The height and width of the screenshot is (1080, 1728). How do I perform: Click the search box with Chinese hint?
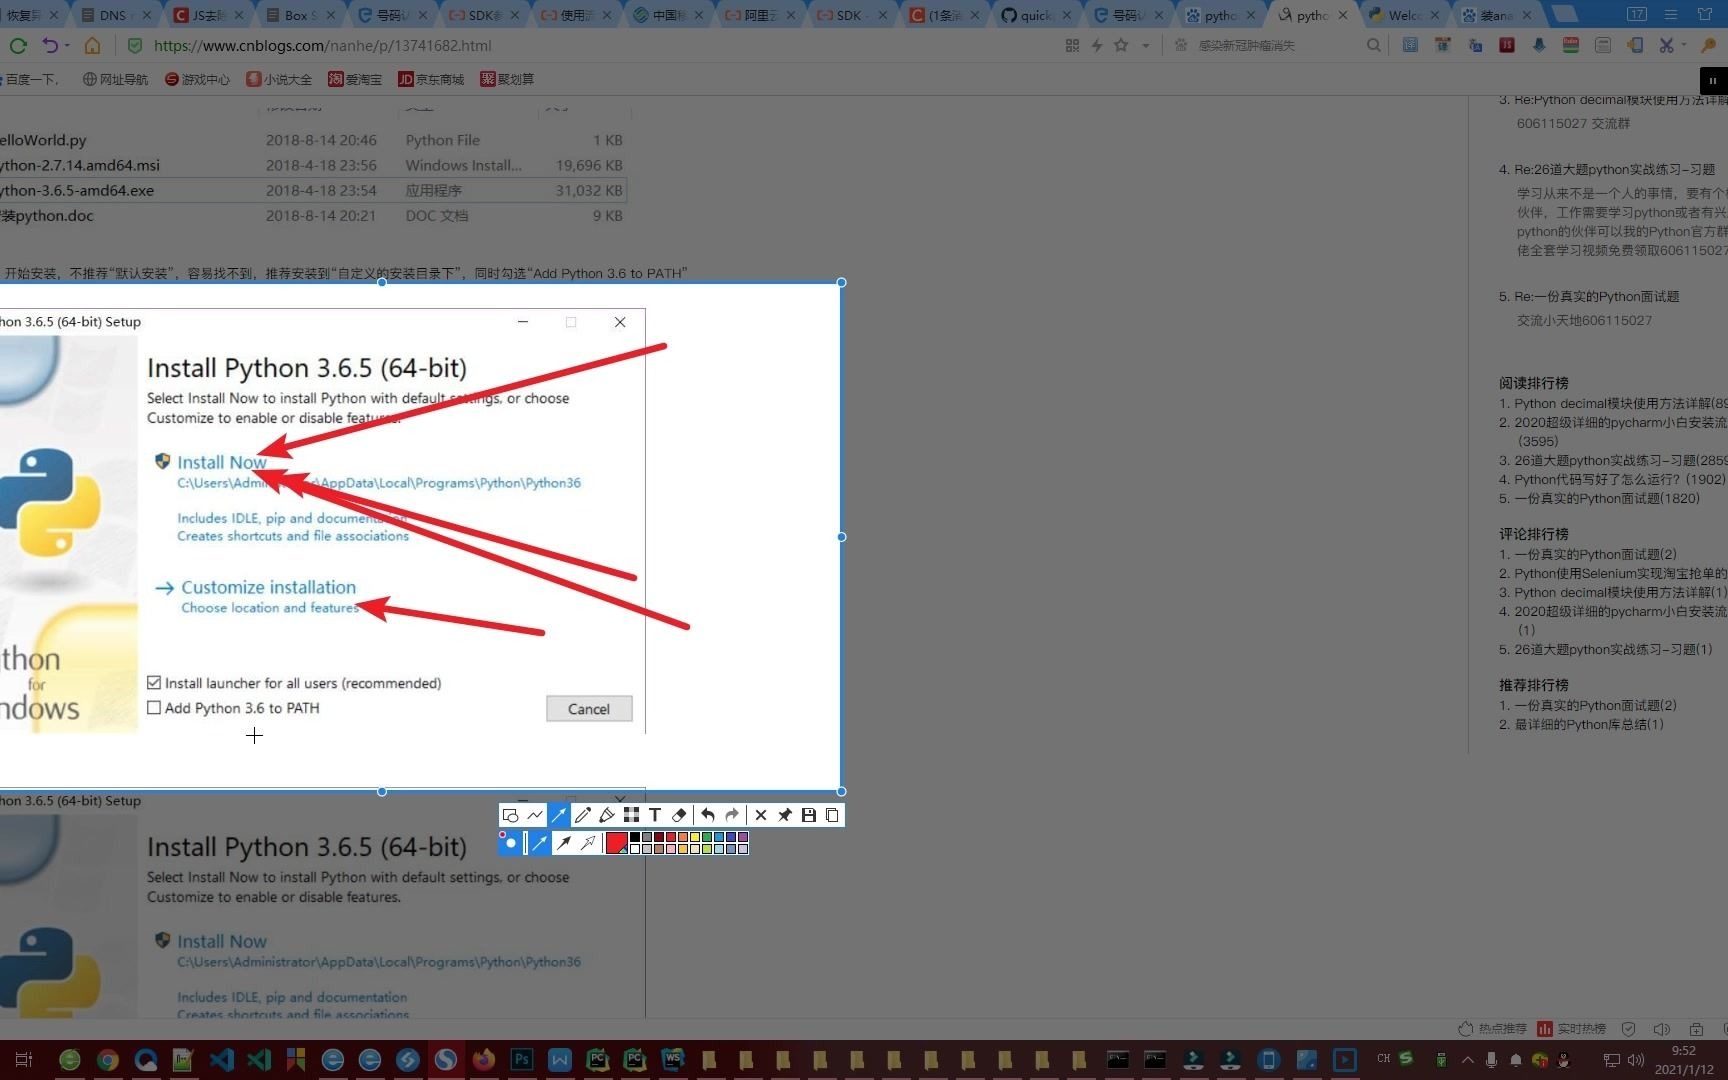tap(1270, 45)
